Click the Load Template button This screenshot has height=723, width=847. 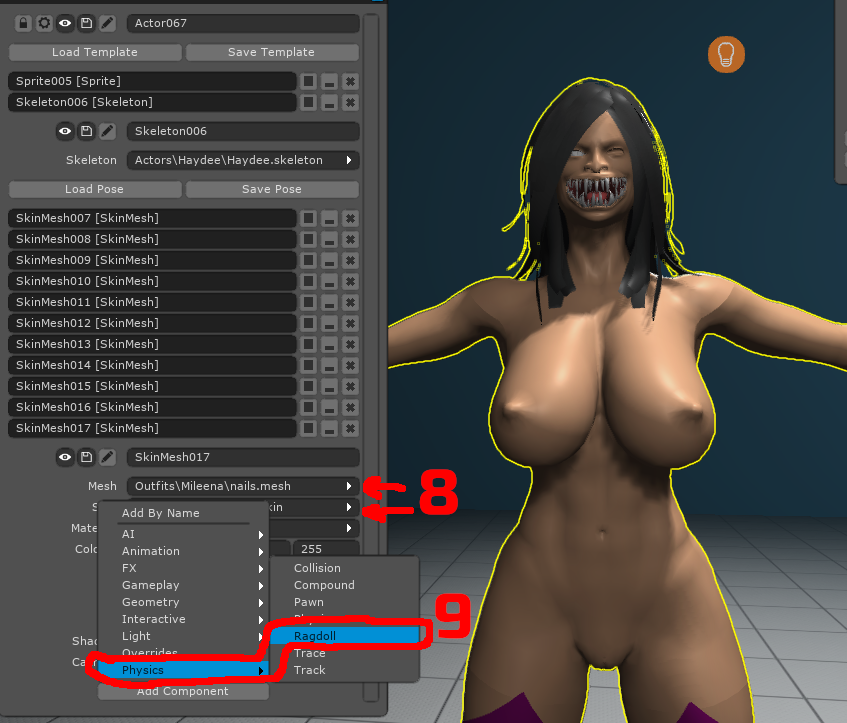tap(95, 52)
